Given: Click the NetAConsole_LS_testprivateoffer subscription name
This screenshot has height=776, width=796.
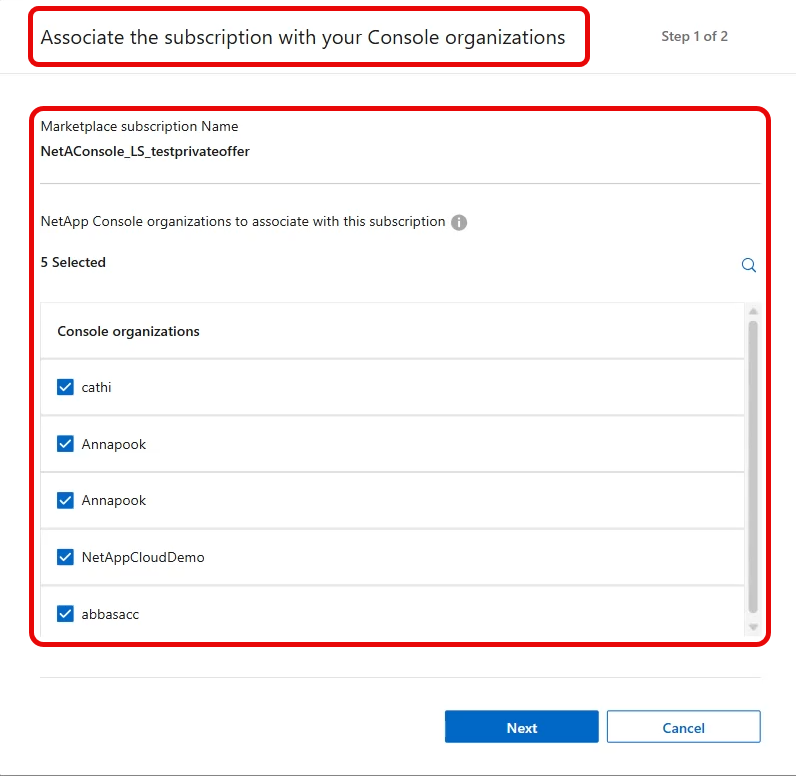Looking at the screenshot, I should coord(145,151).
